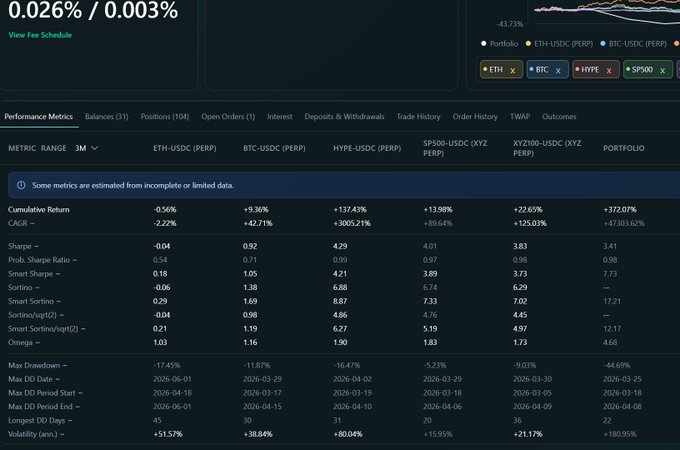Click the PORTFOLIO column header
This screenshot has height=450, width=680.
pyautogui.click(x=624, y=148)
